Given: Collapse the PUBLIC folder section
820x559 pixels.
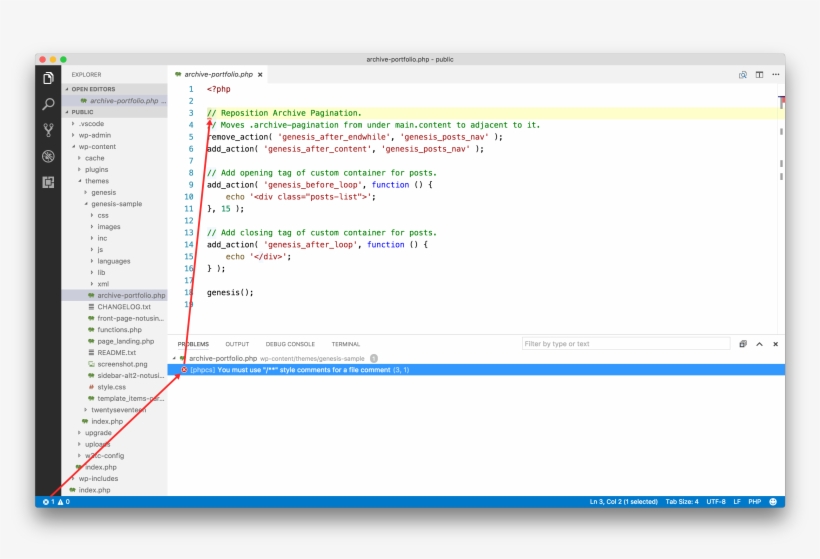Looking at the screenshot, I should point(114,112).
